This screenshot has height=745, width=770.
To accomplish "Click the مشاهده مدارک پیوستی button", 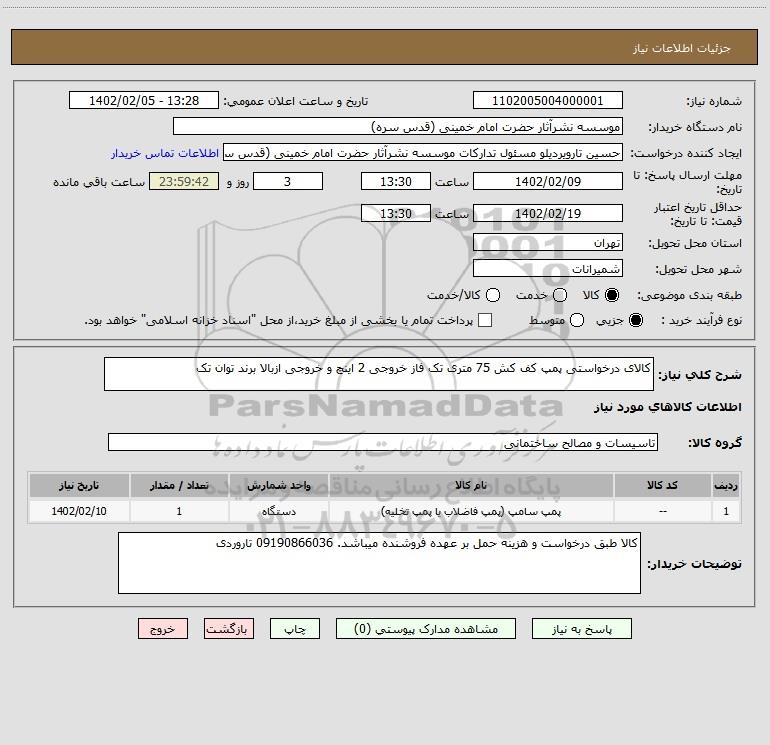I will (426, 629).
